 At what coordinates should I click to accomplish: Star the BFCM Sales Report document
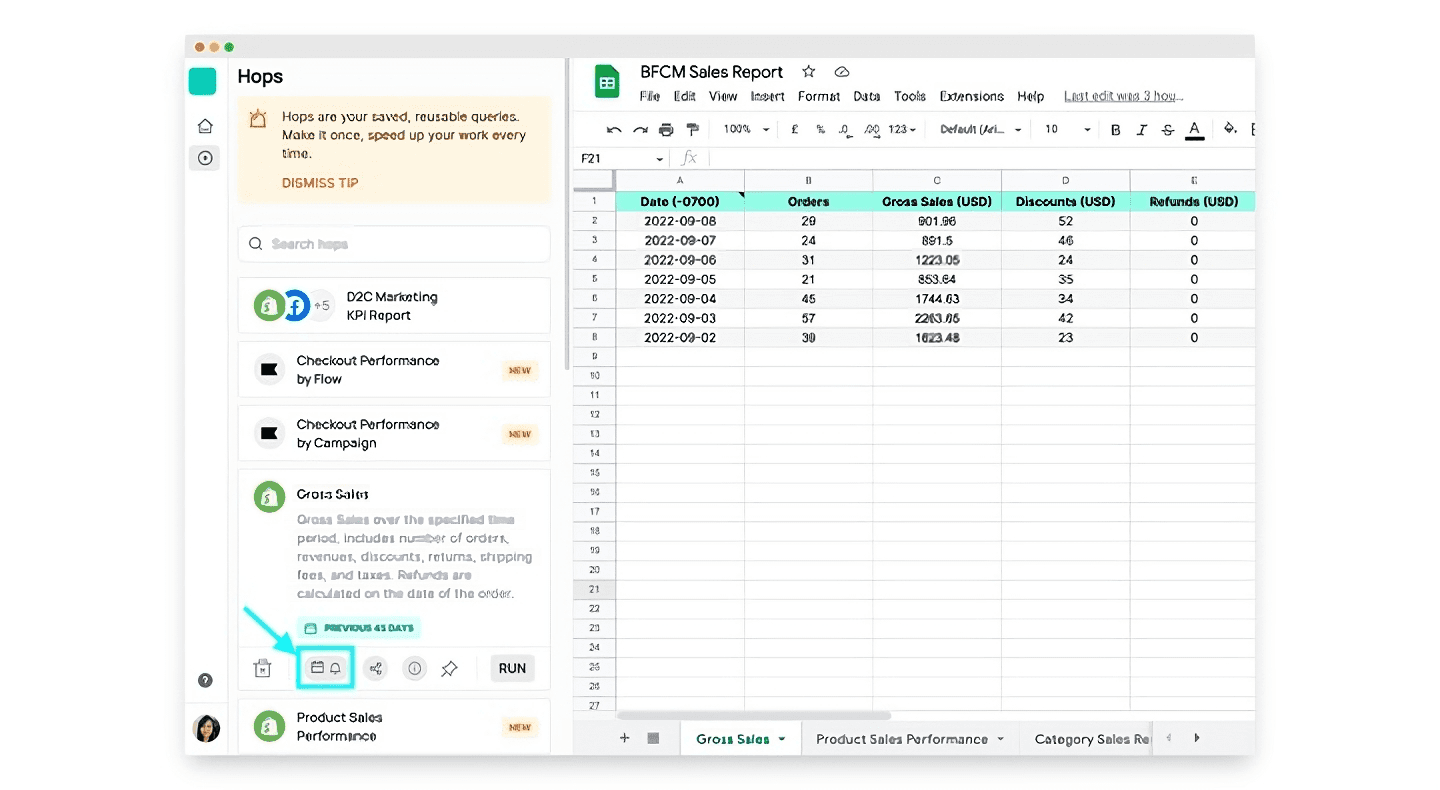pos(808,72)
